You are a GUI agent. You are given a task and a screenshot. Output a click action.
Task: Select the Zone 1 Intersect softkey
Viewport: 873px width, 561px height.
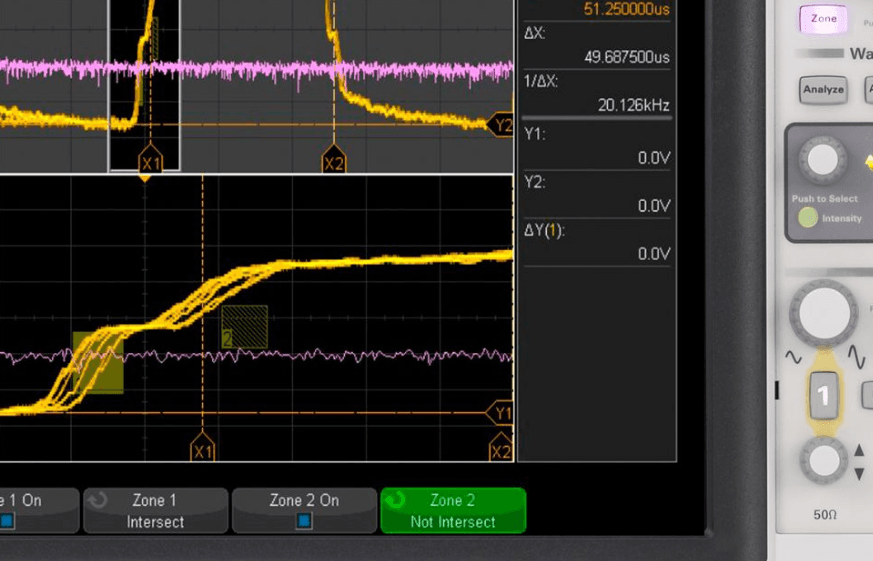pyautogui.click(x=155, y=510)
